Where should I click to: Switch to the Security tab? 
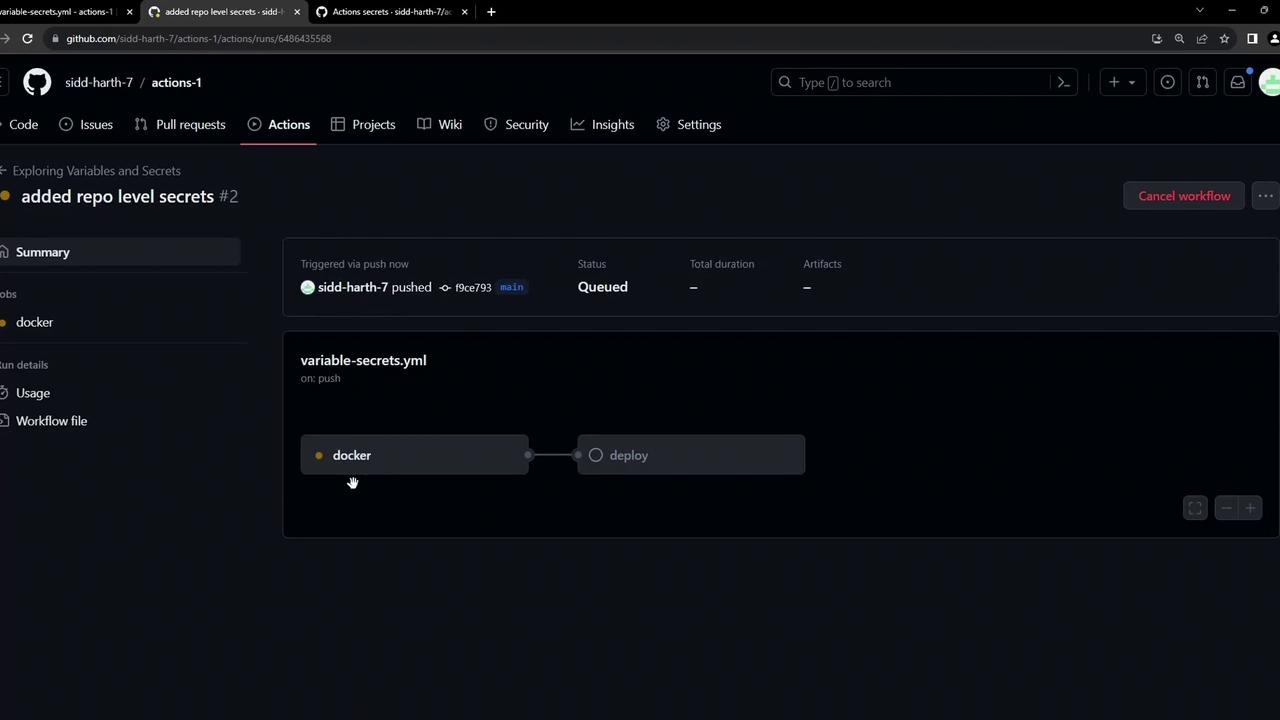click(516, 125)
